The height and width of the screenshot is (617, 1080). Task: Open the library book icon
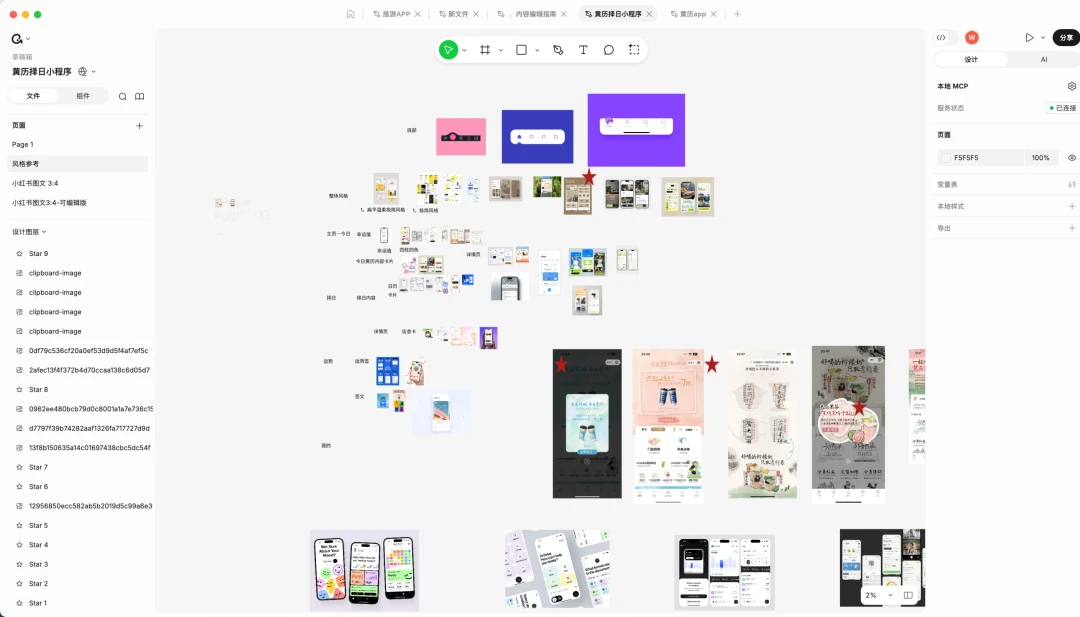(x=140, y=96)
